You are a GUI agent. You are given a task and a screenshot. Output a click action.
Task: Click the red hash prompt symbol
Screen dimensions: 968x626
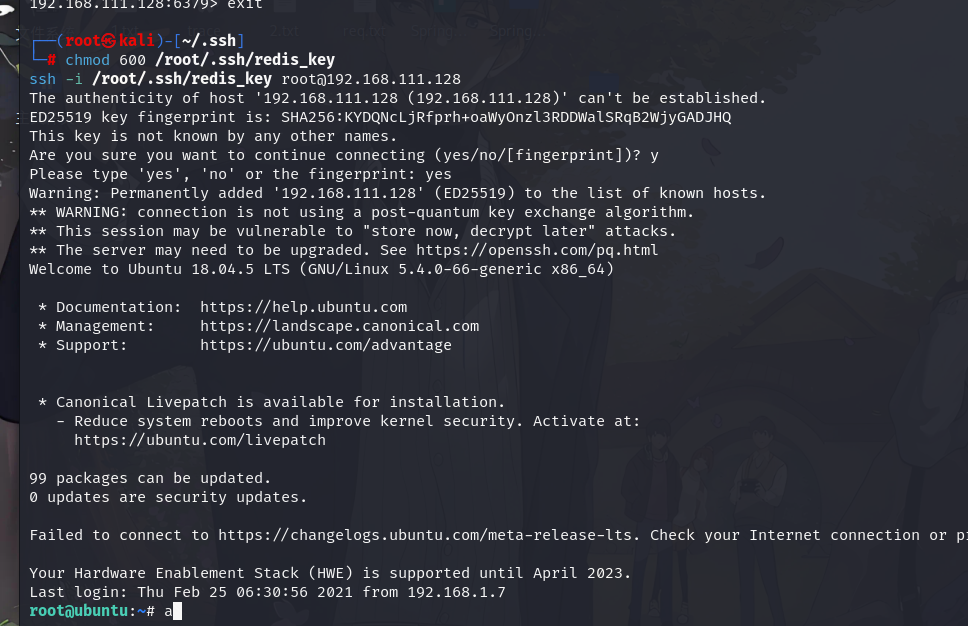click(x=52, y=60)
